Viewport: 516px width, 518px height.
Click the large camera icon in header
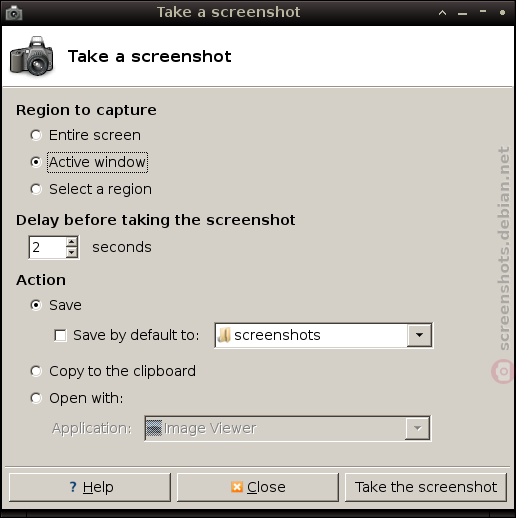32,56
